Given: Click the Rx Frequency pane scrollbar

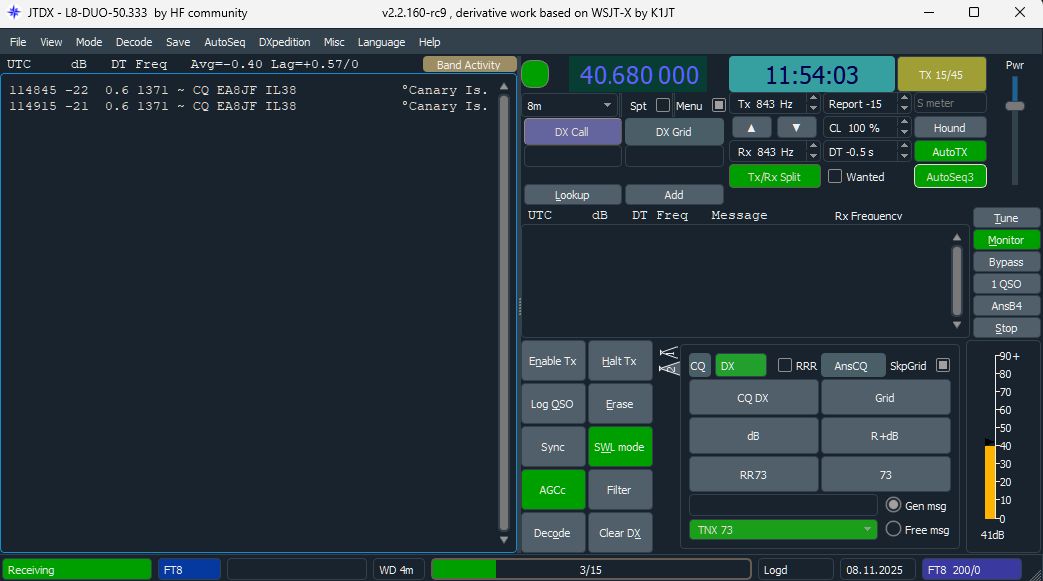Looking at the screenshot, I should pyautogui.click(x=957, y=280).
